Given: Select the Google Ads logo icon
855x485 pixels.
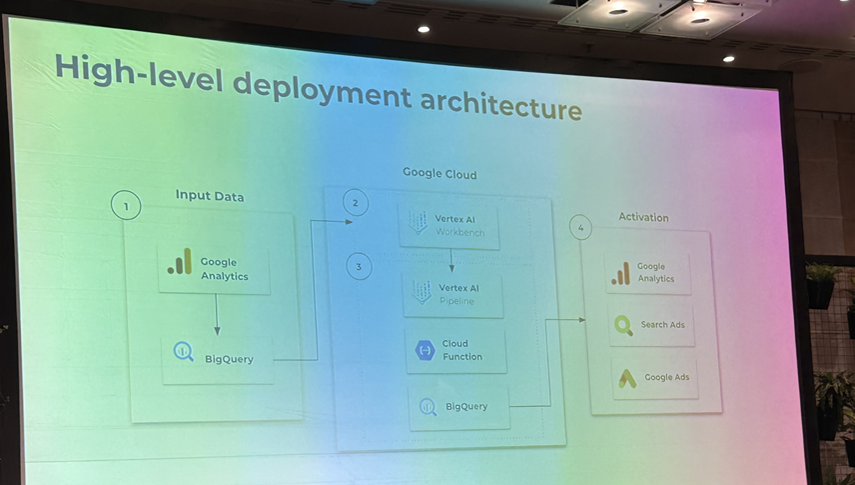Looking at the screenshot, I should tap(627, 378).
